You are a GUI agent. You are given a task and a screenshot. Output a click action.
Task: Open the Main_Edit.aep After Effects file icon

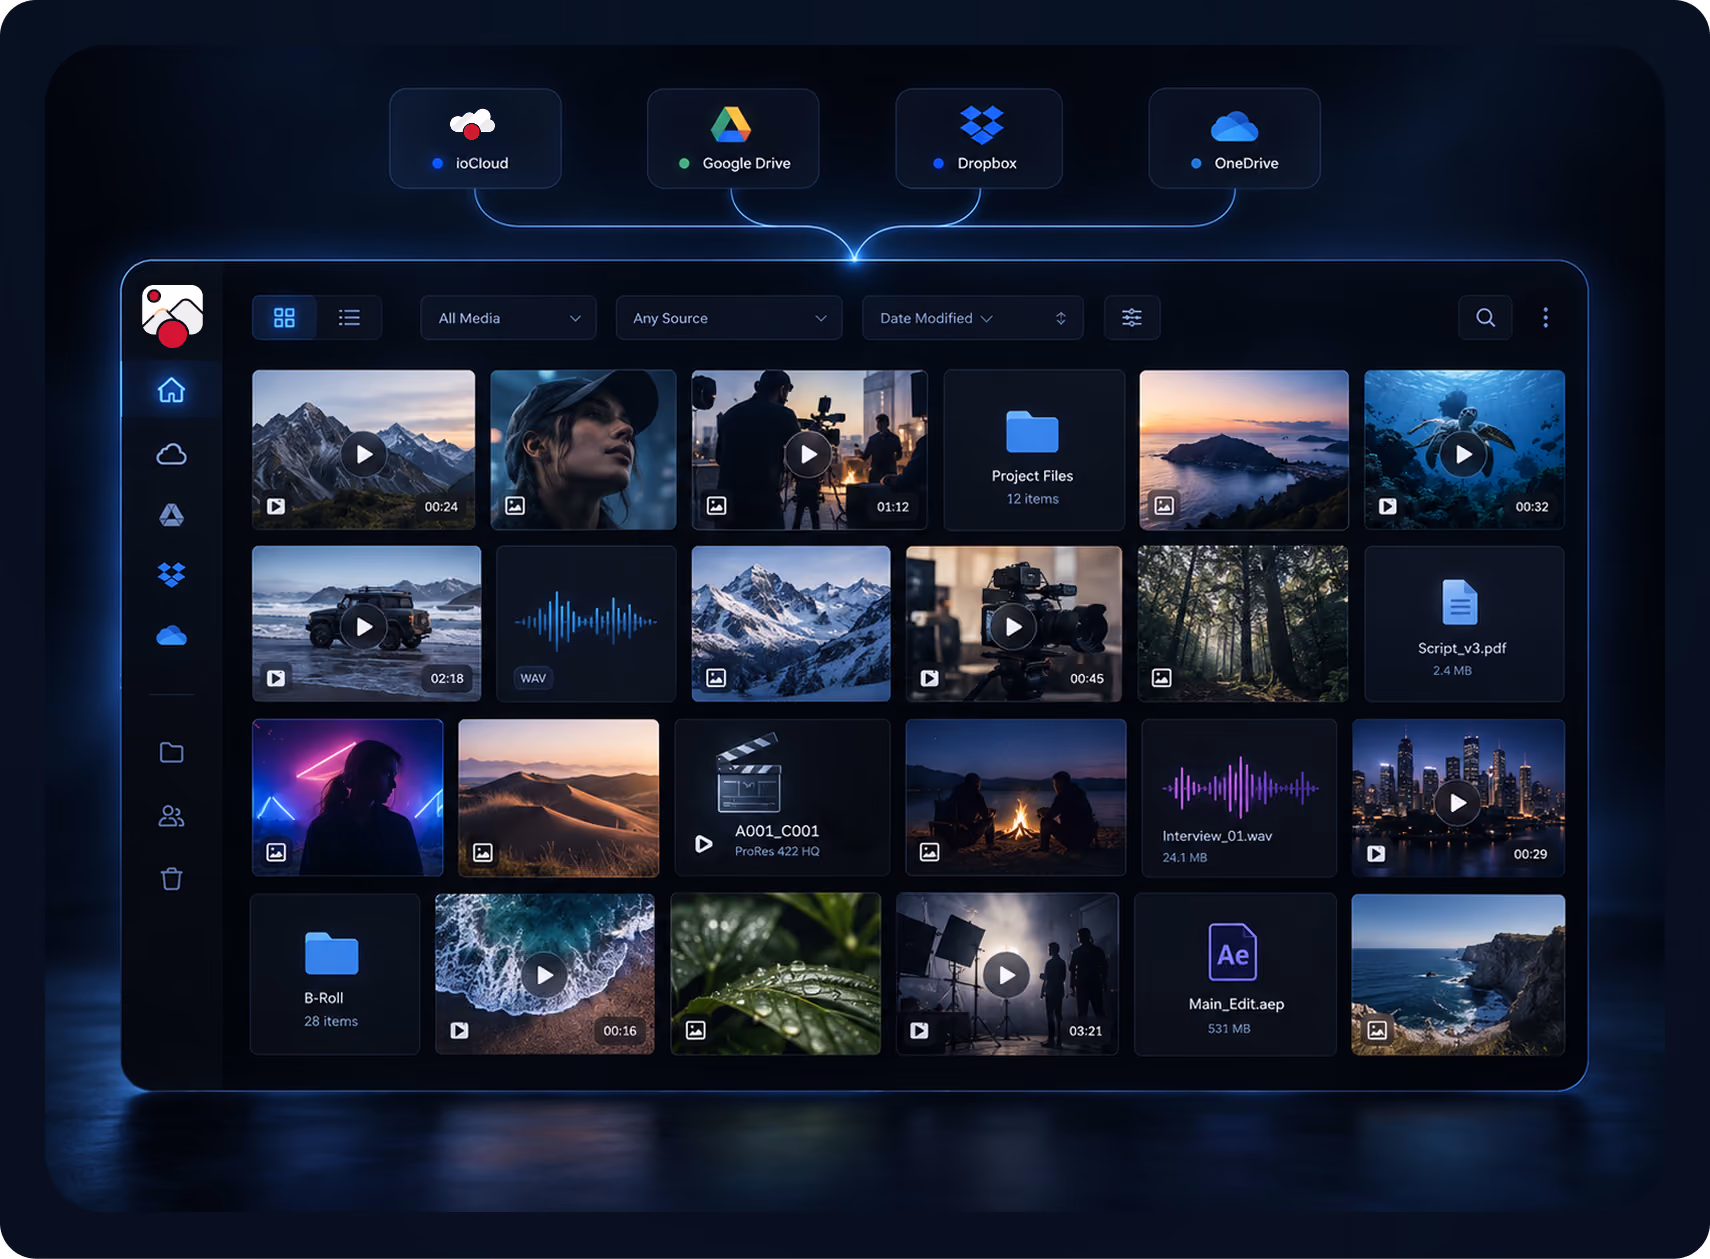(1233, 952)
